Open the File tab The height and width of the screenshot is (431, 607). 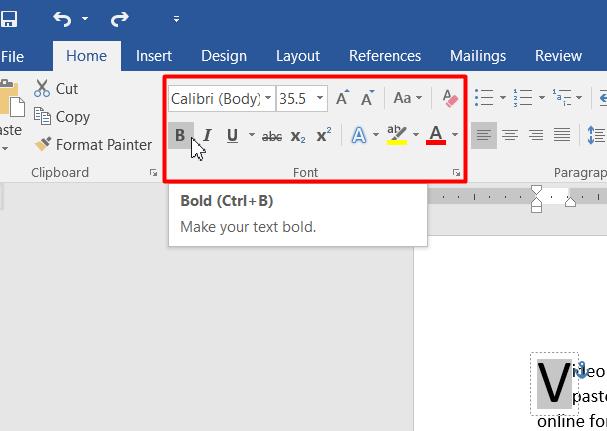[x=12, y=57]
